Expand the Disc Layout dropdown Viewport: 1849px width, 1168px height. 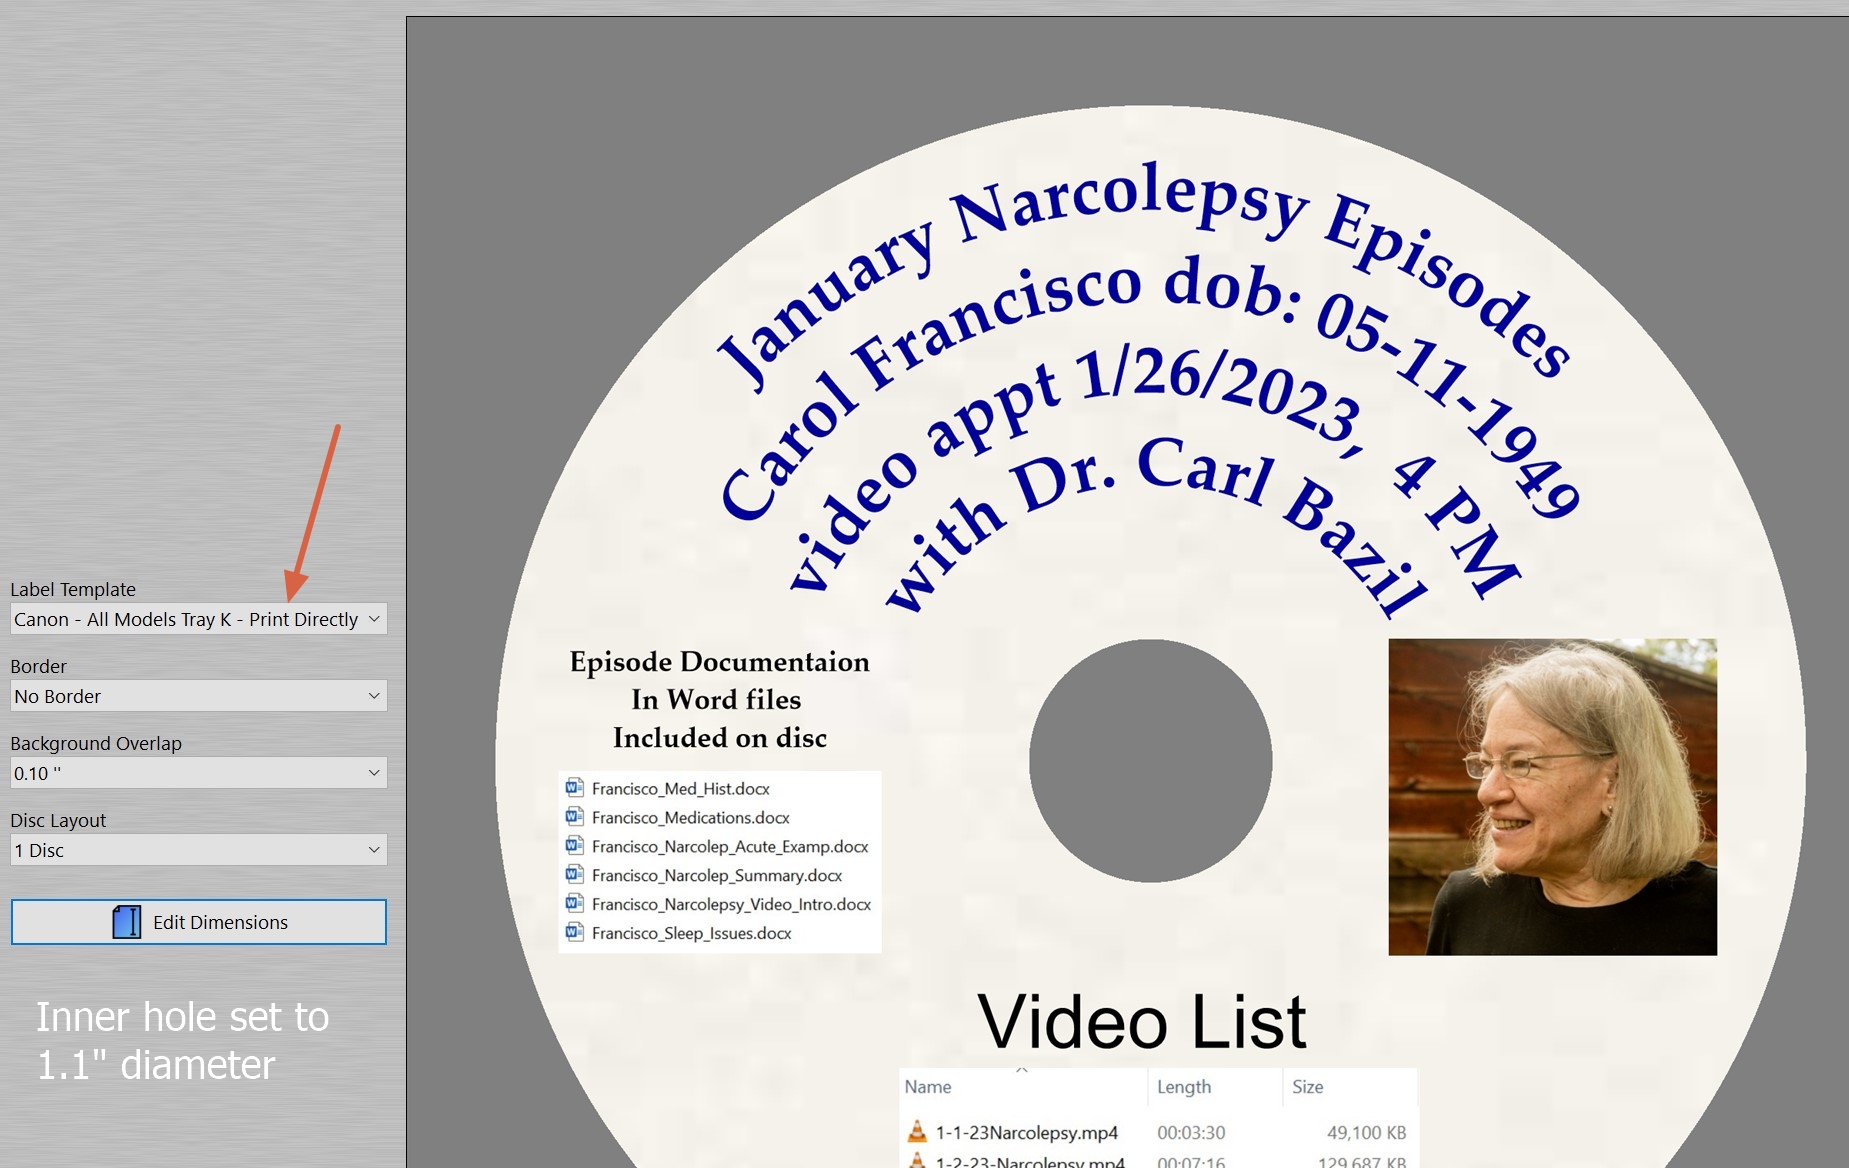pyautogui.click(x=198, y=850)
